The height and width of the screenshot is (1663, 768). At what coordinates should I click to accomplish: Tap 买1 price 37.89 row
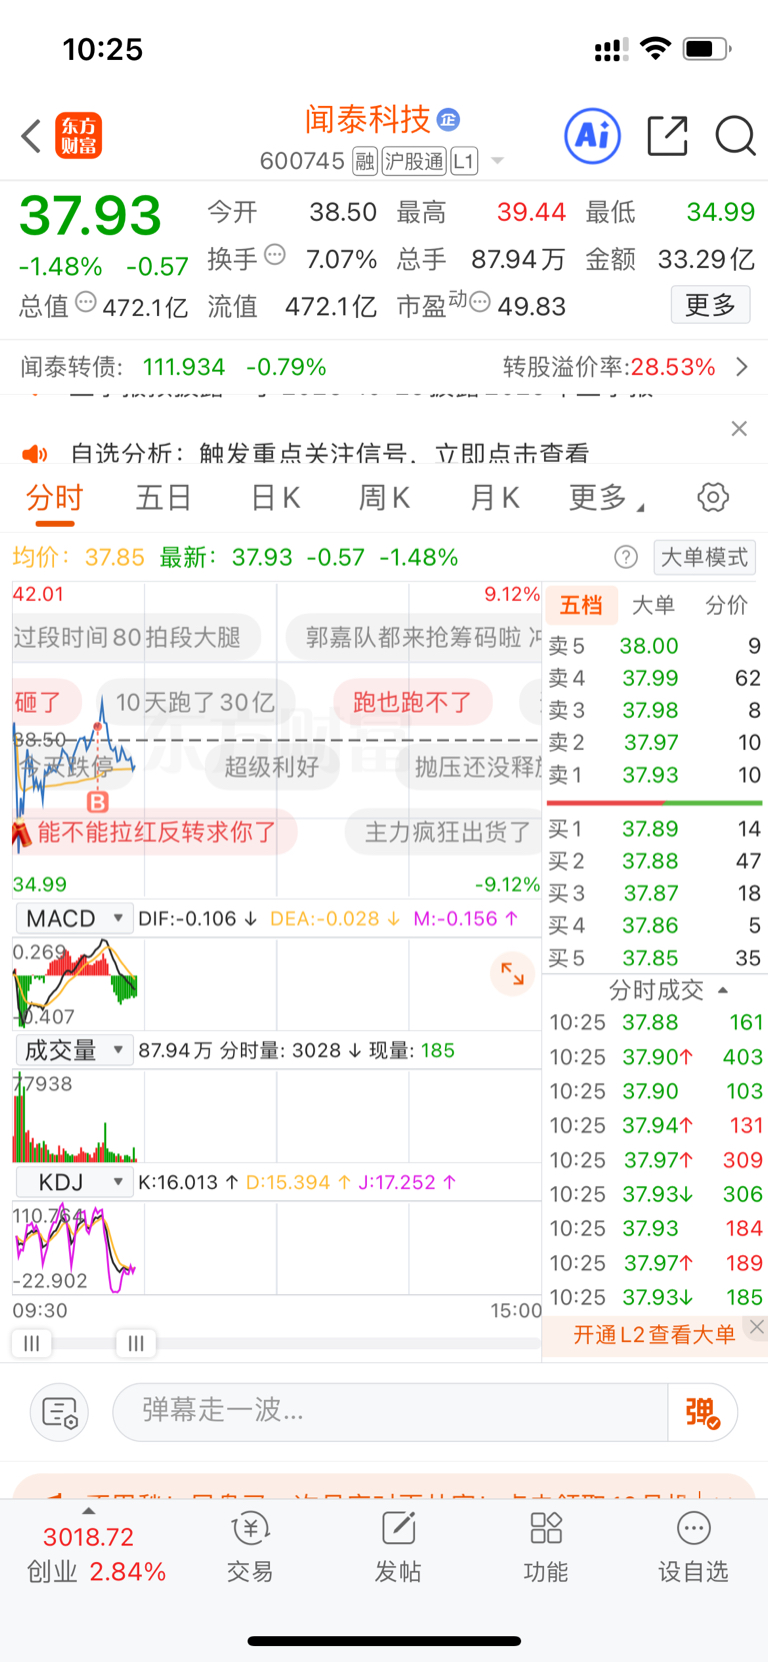coord(654,829)
